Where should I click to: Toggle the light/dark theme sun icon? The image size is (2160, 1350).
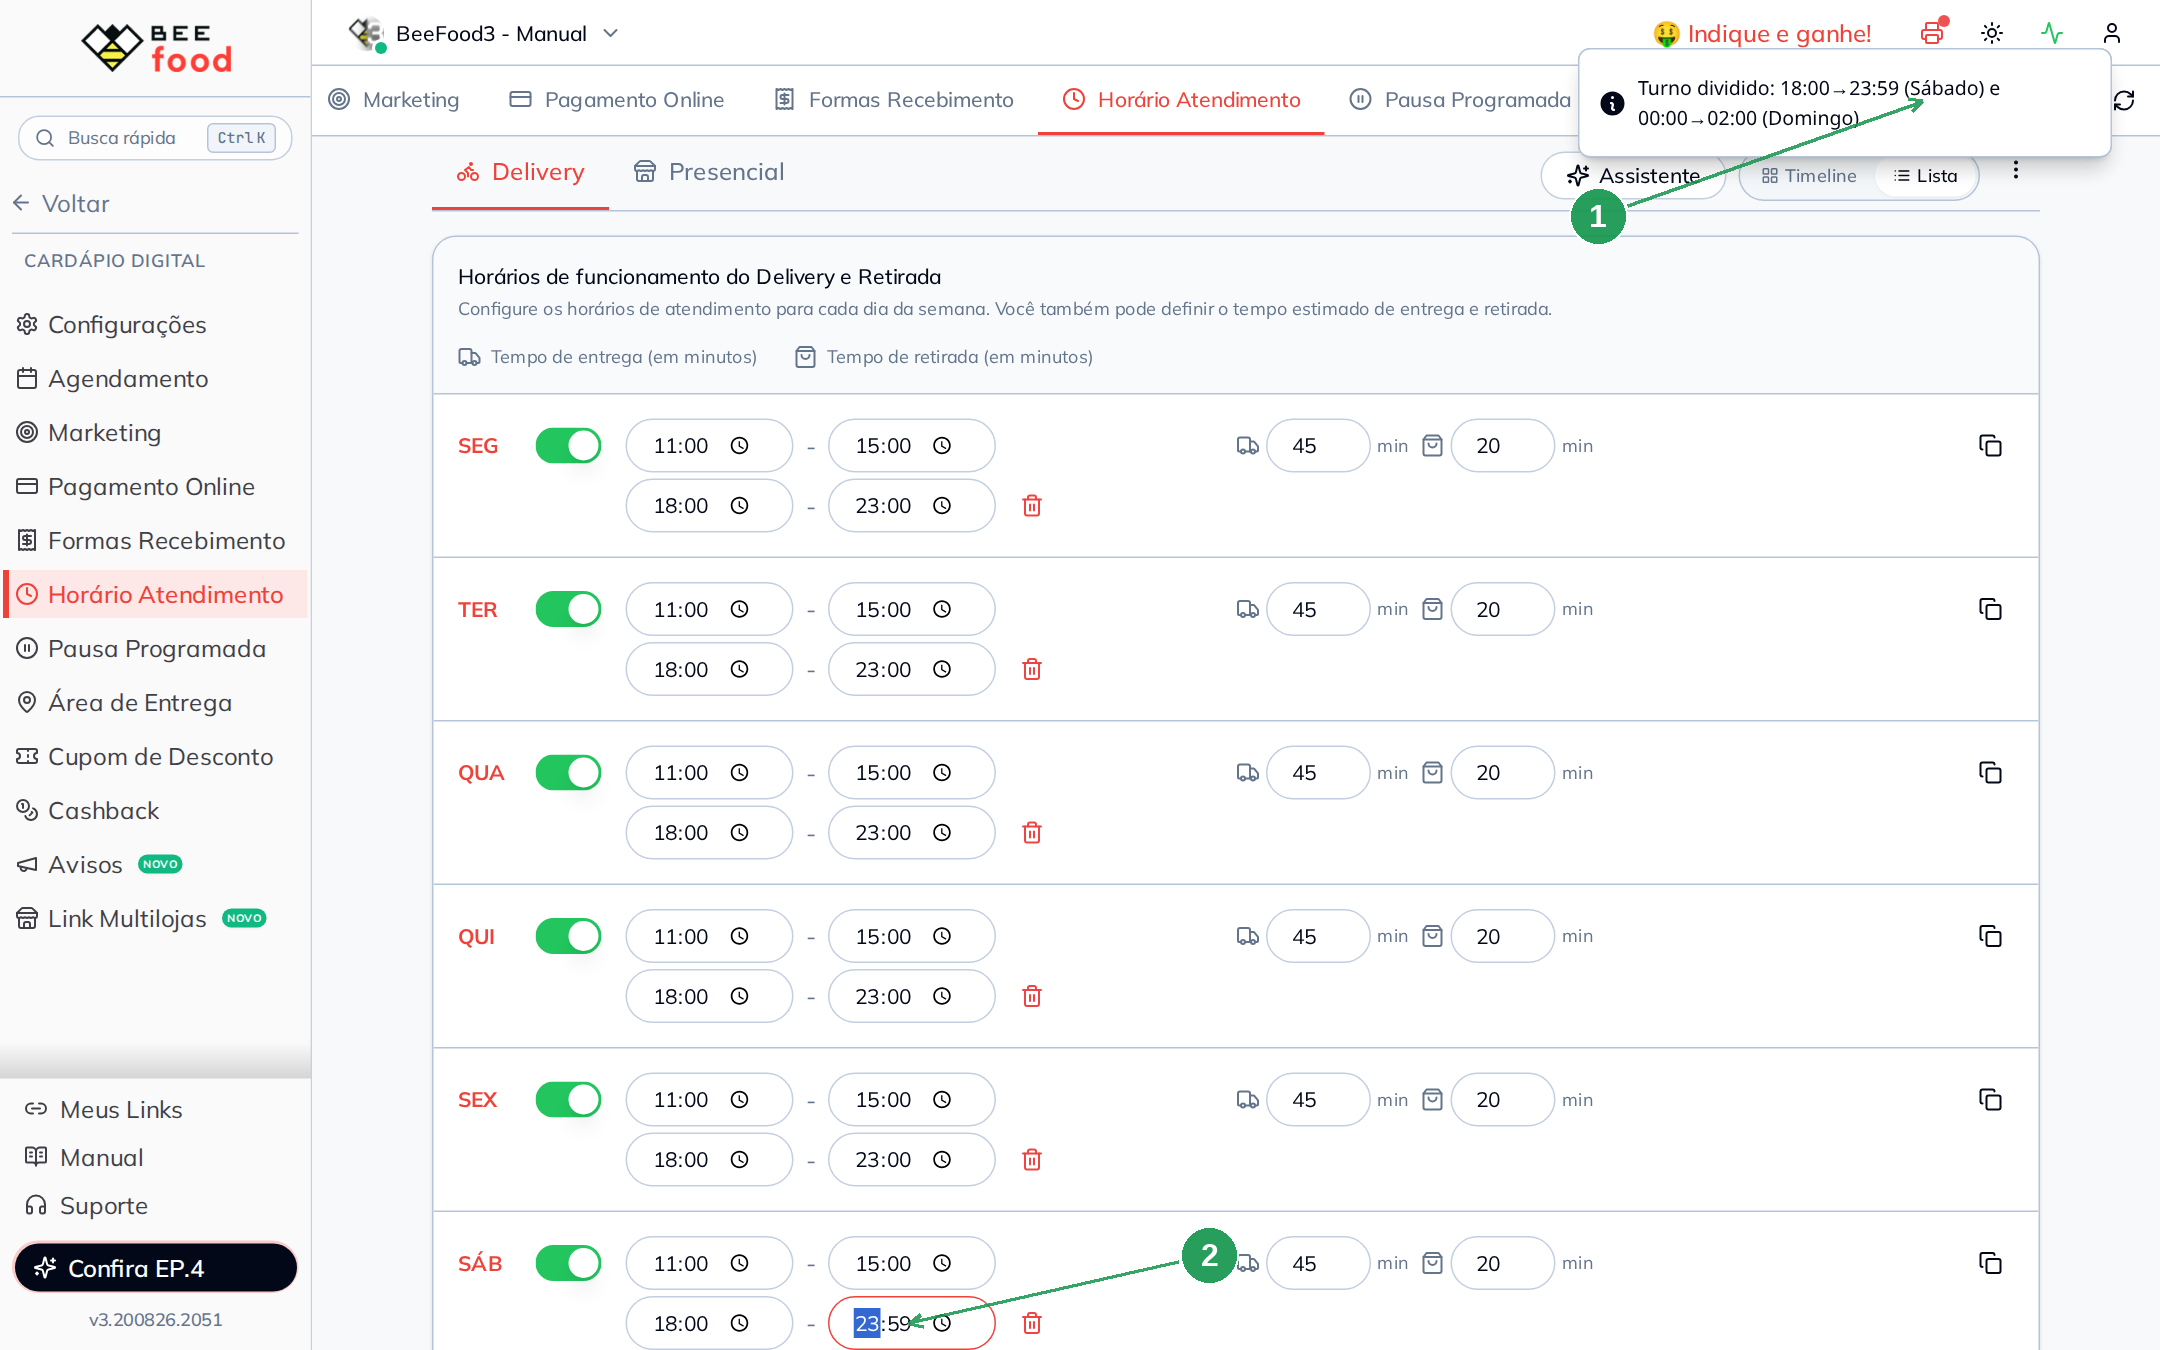[x=1992, y=33]
